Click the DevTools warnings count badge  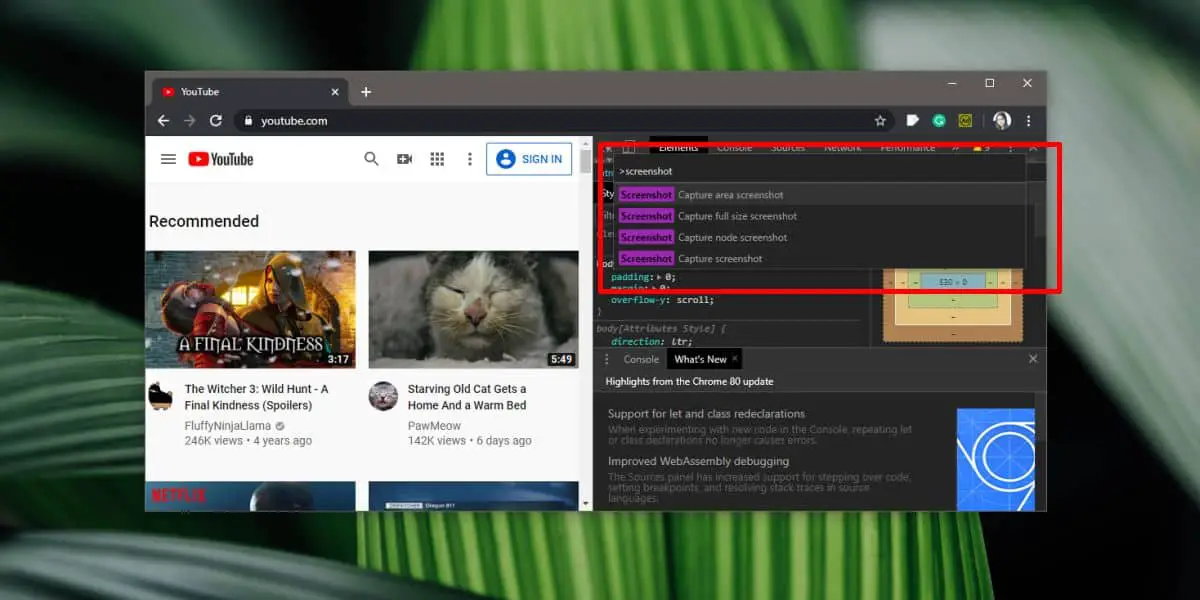tap(982, 148)
